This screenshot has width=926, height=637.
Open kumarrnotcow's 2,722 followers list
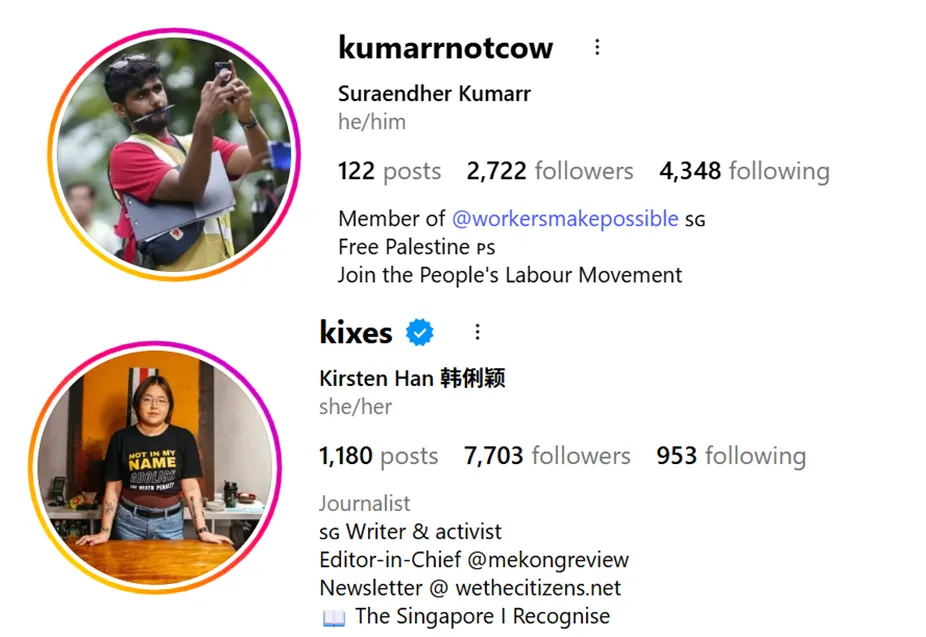pyautogui.click(x=550, y=171)
